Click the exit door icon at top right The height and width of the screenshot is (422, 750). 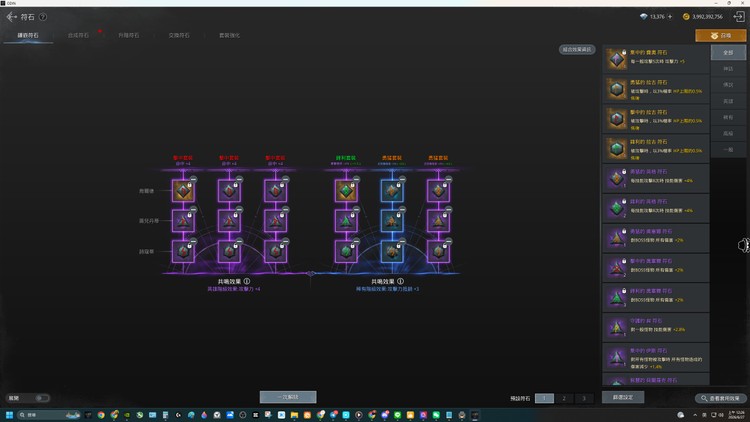(x=739, y=16)
